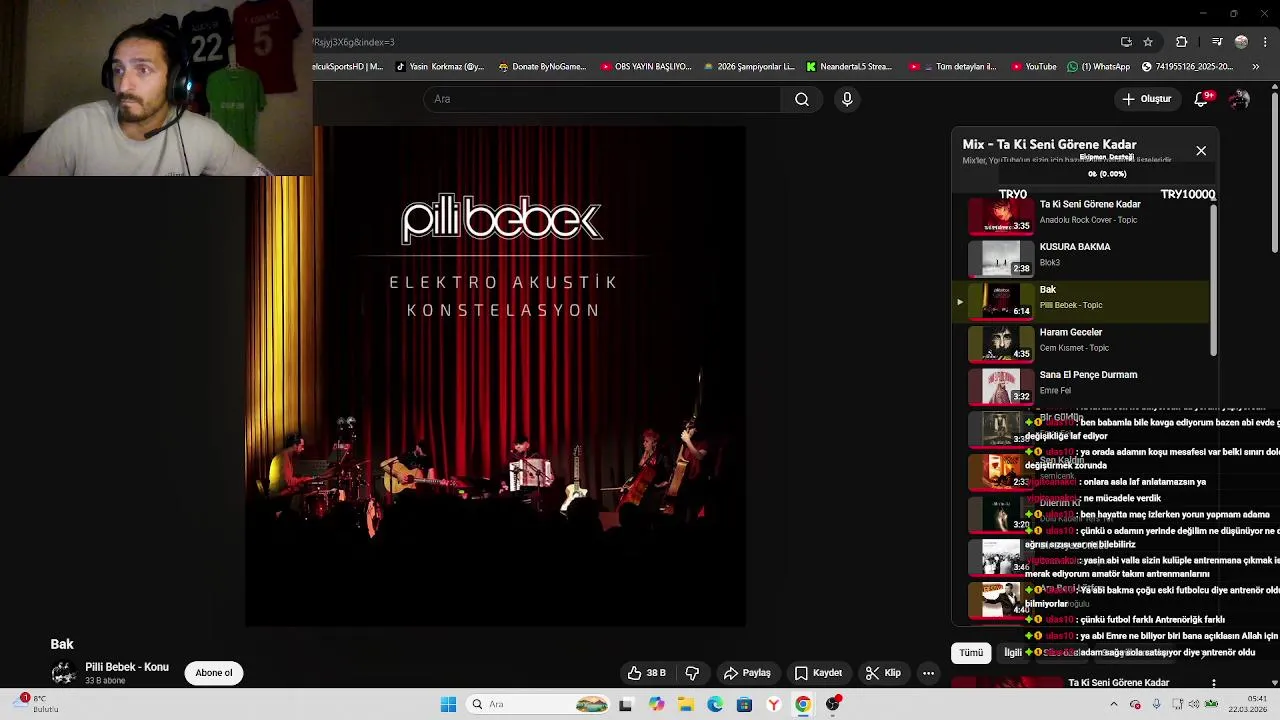Open Task View from the taskbar
This screenshot has height=720, width=1280.
click(x=626, y=705)
